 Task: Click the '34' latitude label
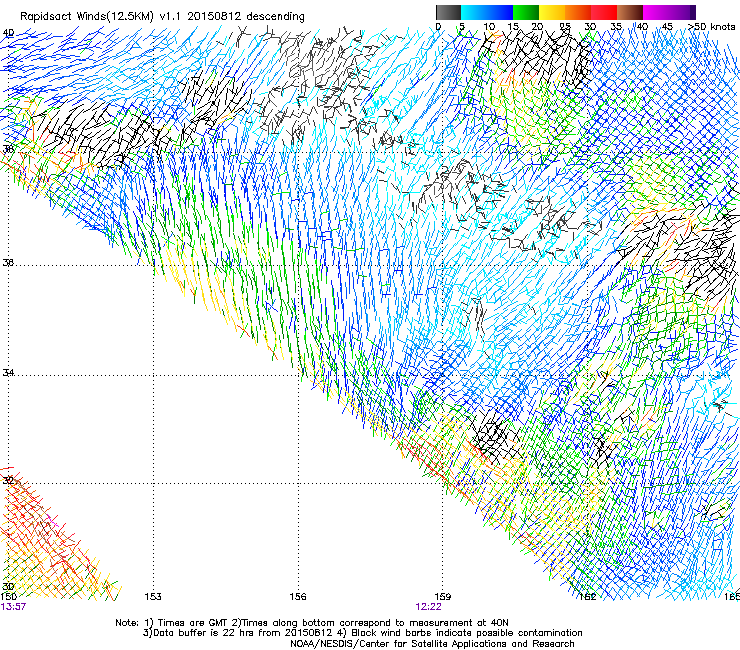pos(8,373)
